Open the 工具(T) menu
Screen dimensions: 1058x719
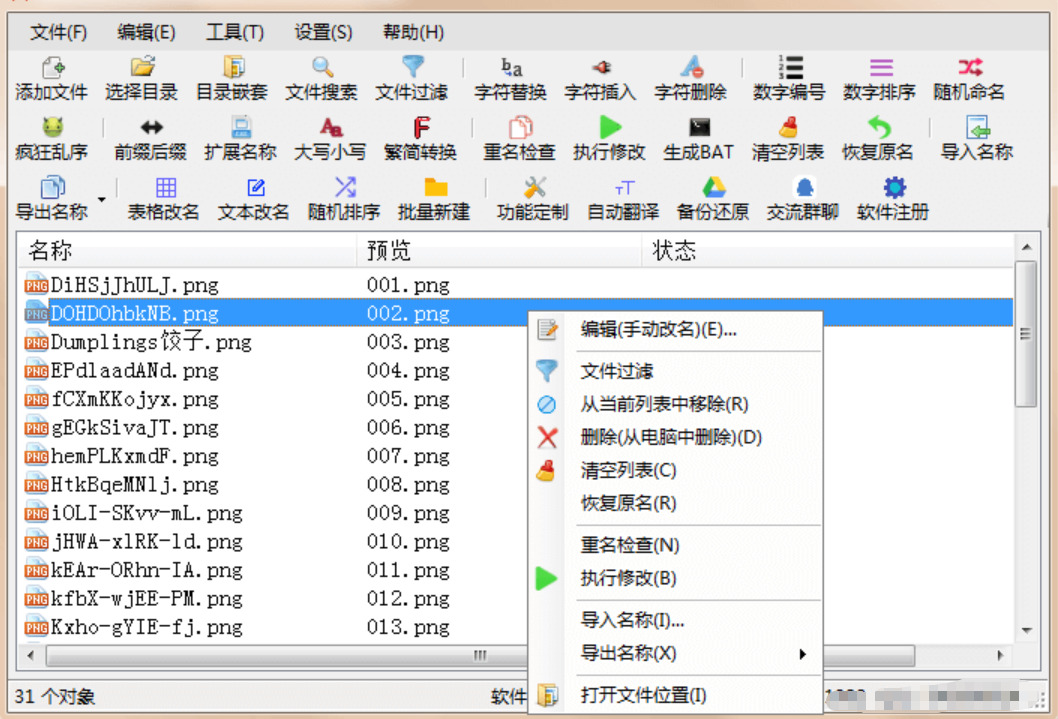click(235, 32)
